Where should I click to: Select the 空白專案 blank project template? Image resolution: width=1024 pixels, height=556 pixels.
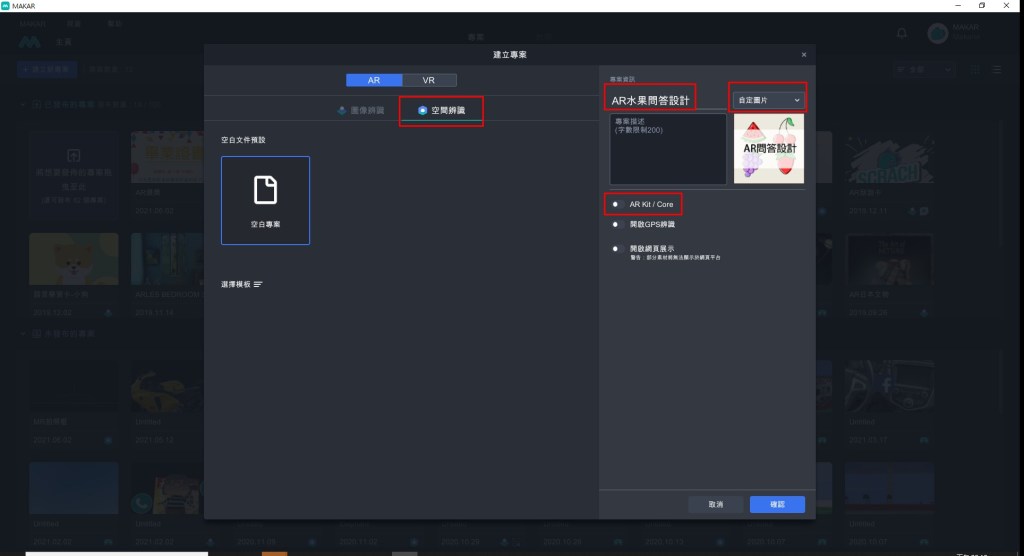pos(265,200)
